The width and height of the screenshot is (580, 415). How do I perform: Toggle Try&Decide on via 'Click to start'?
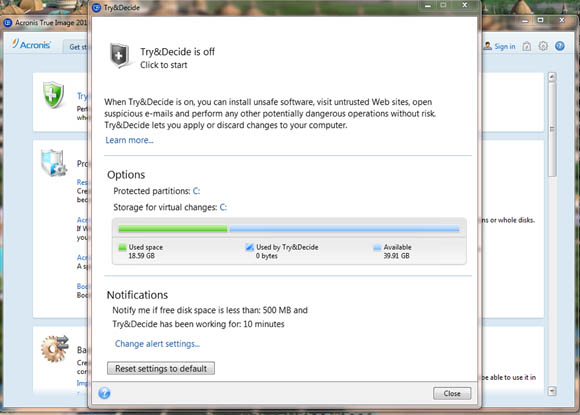point(163,65)
